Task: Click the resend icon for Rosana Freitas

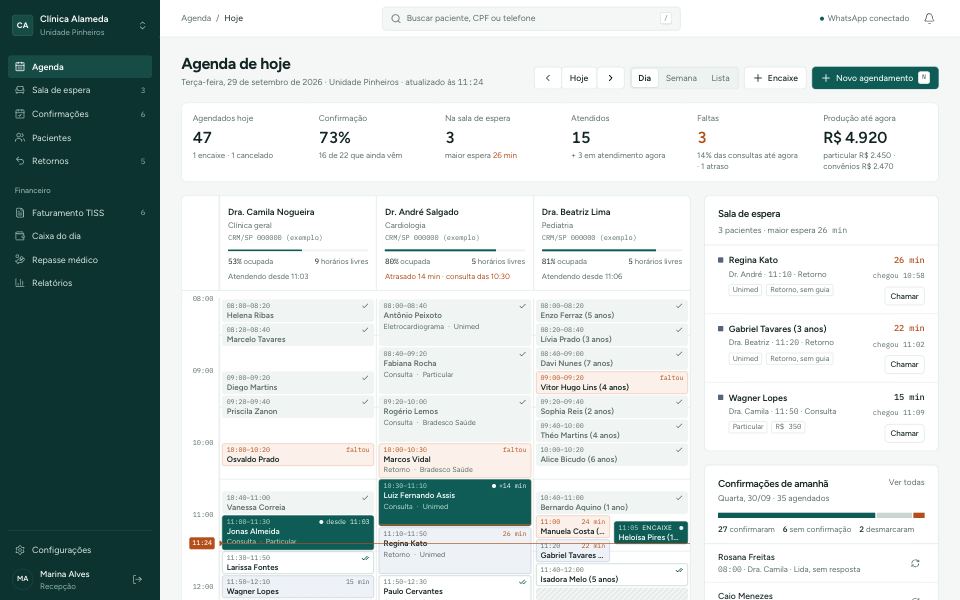Action: (915, 563)
